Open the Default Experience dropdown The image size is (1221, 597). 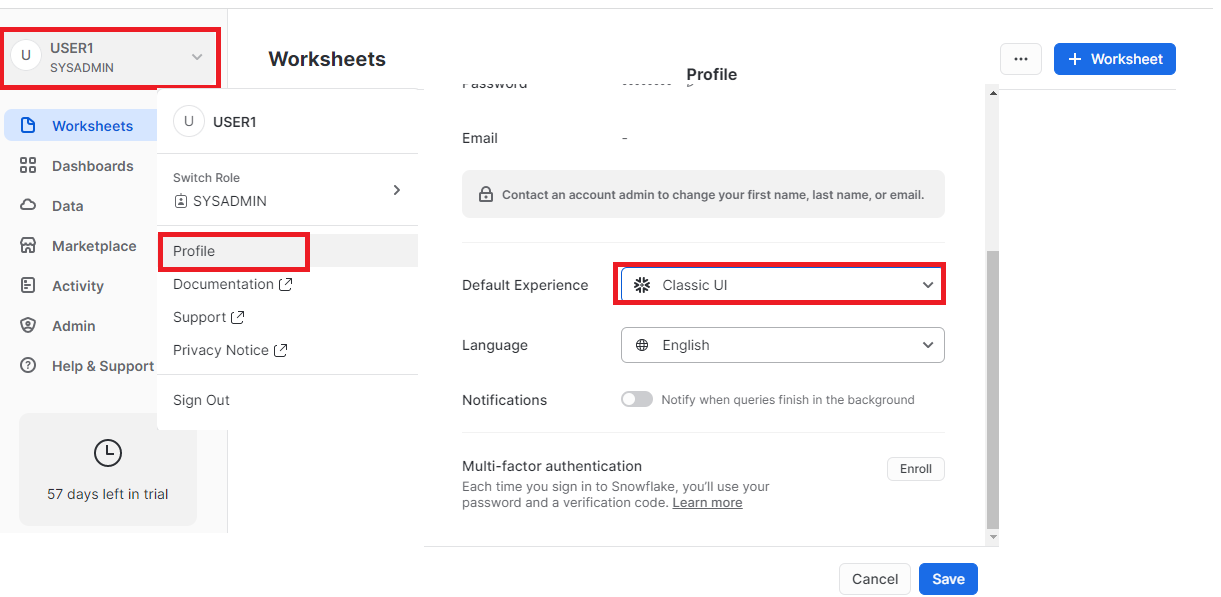coord(781,285)
